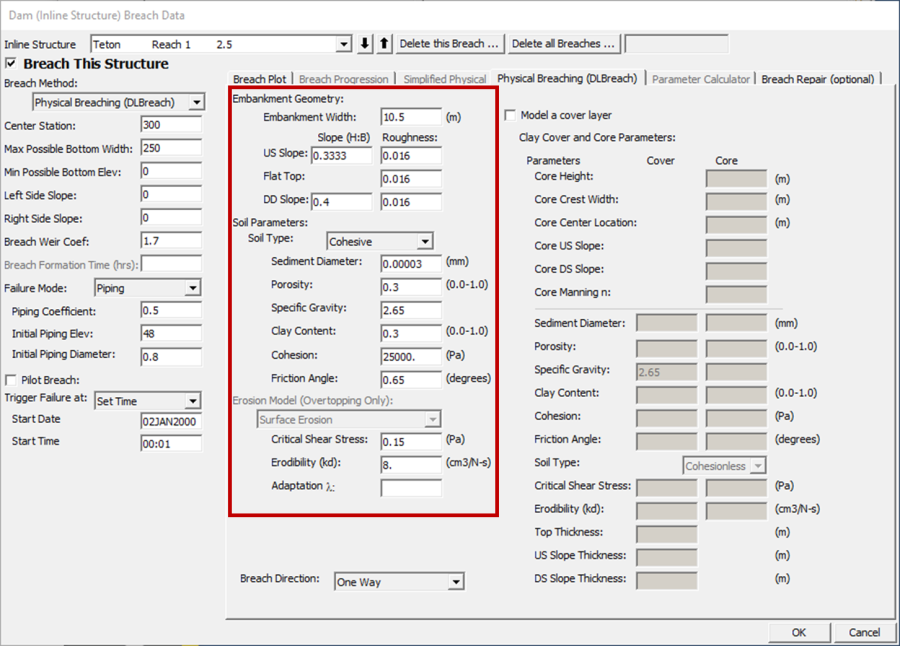The width and height of the screenshot is (900, 646).
Task: Click the soil Clay Content field
Action: (411, 334)
